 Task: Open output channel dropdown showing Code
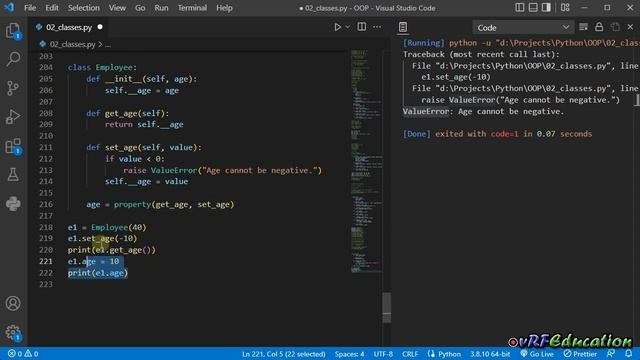pyautogui.click(x=523, y=27)
